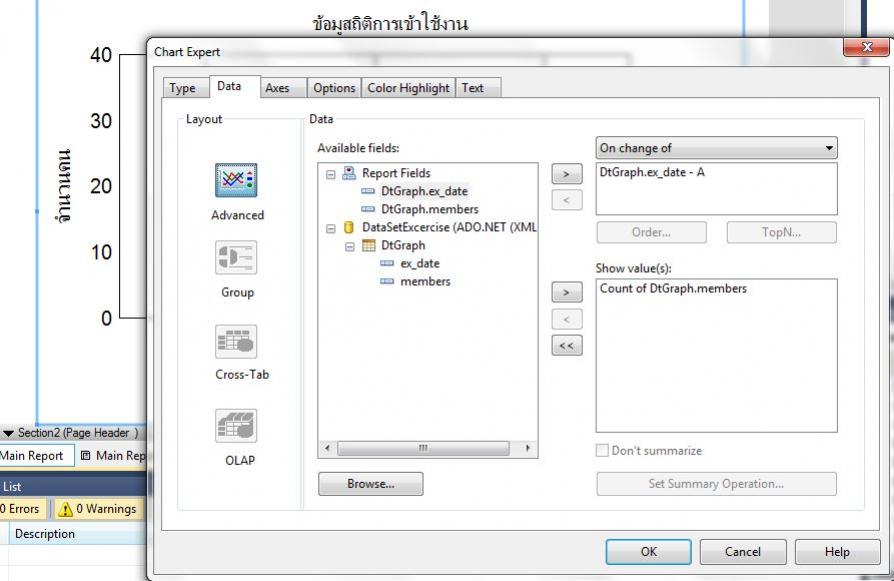Screen dimensions: 894x581
Task: Select the DtGraph.ex_date - A entry
Action: pos(652,172)
